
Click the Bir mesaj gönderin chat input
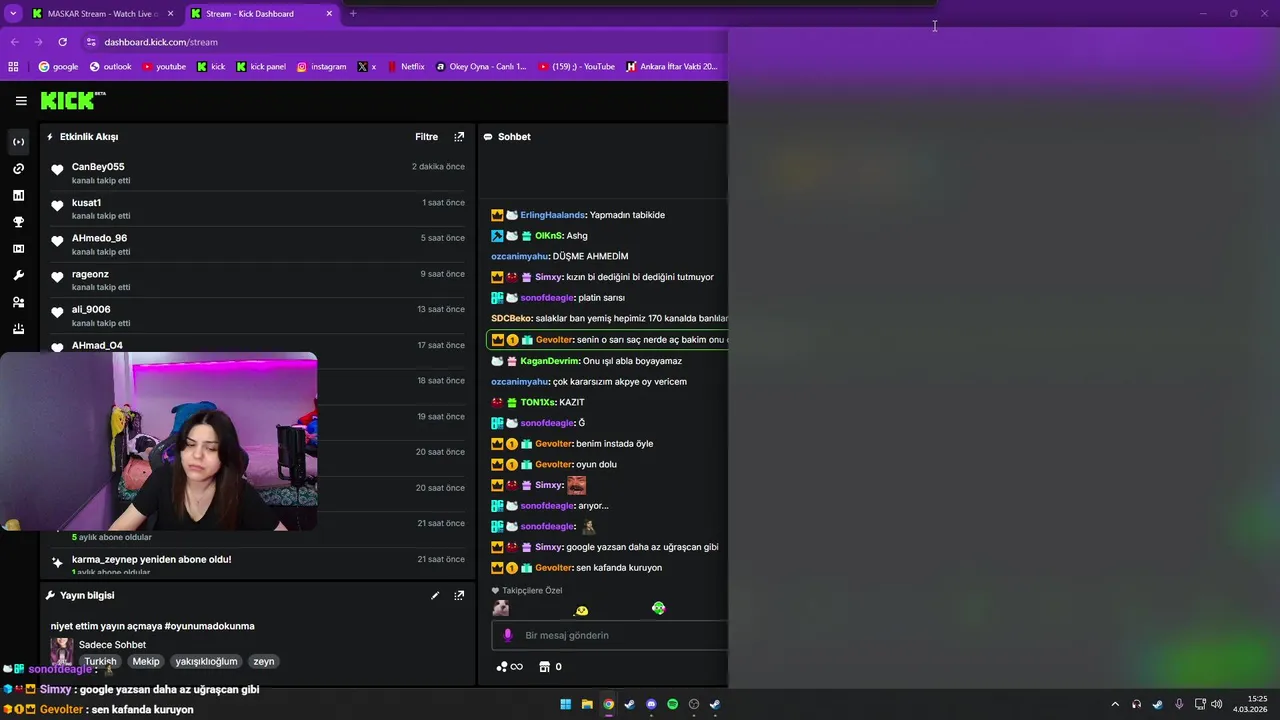point(610,635)
